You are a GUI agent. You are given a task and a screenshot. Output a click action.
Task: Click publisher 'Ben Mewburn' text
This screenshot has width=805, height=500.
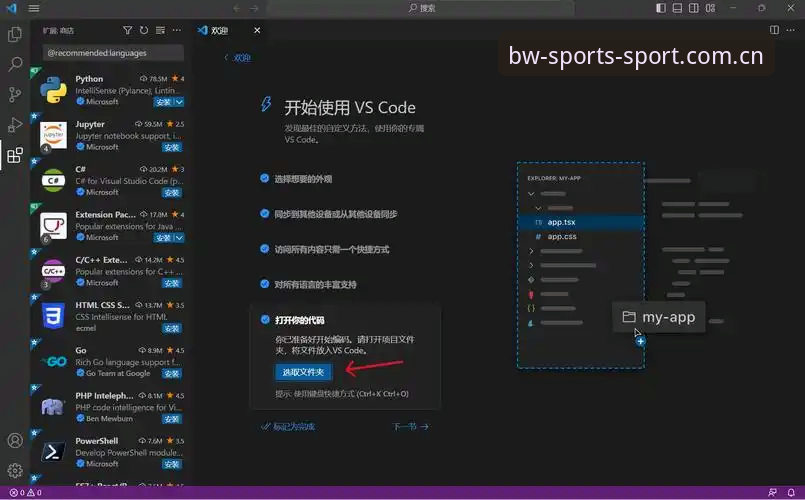pyautogui.click(x=109, y=418)
